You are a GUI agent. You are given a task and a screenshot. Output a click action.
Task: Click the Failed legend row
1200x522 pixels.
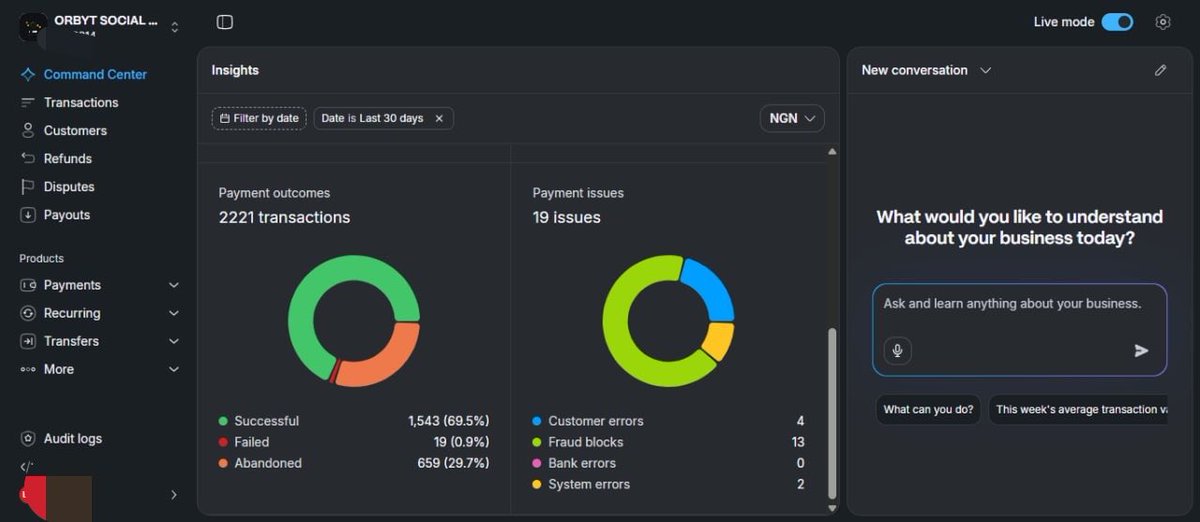[x=354, y=442]
